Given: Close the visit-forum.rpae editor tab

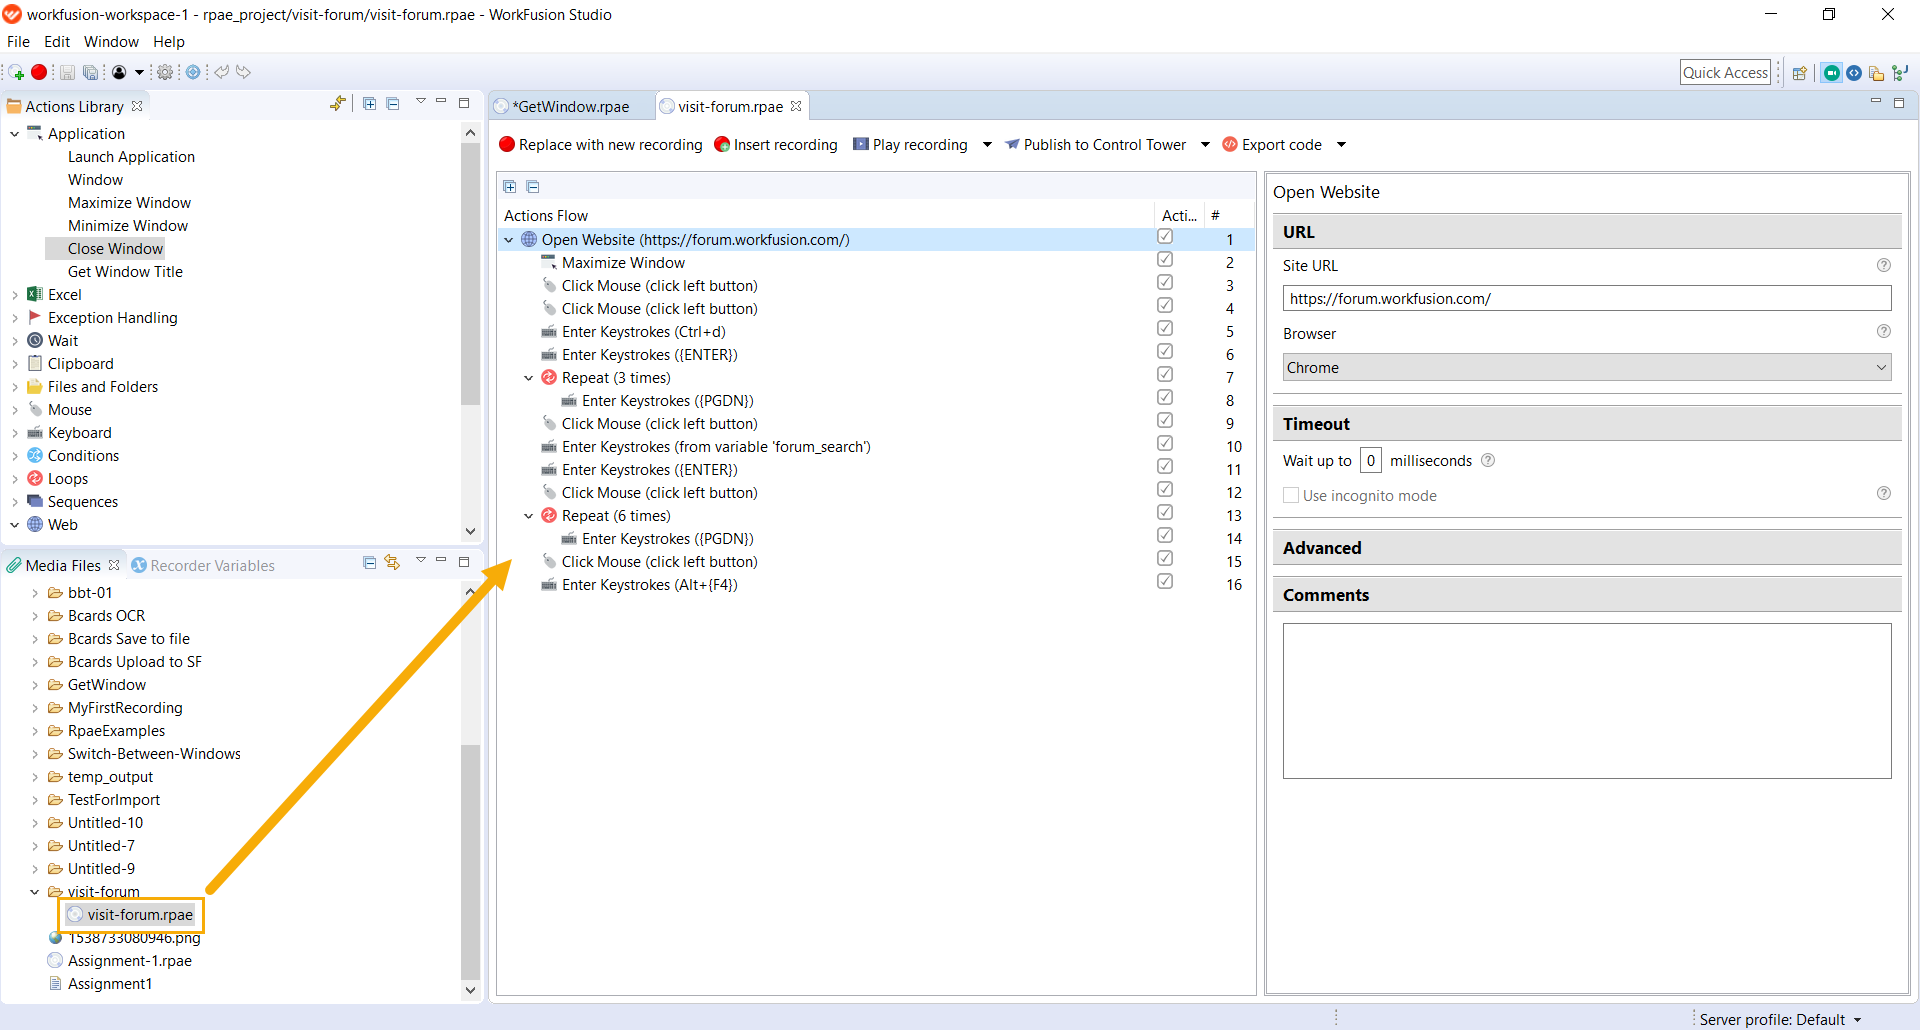Looking at the screenshot, I should 796,106.
